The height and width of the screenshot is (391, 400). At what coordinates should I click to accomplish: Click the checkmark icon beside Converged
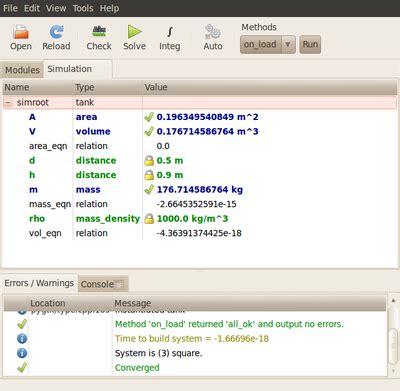(22, 368)
